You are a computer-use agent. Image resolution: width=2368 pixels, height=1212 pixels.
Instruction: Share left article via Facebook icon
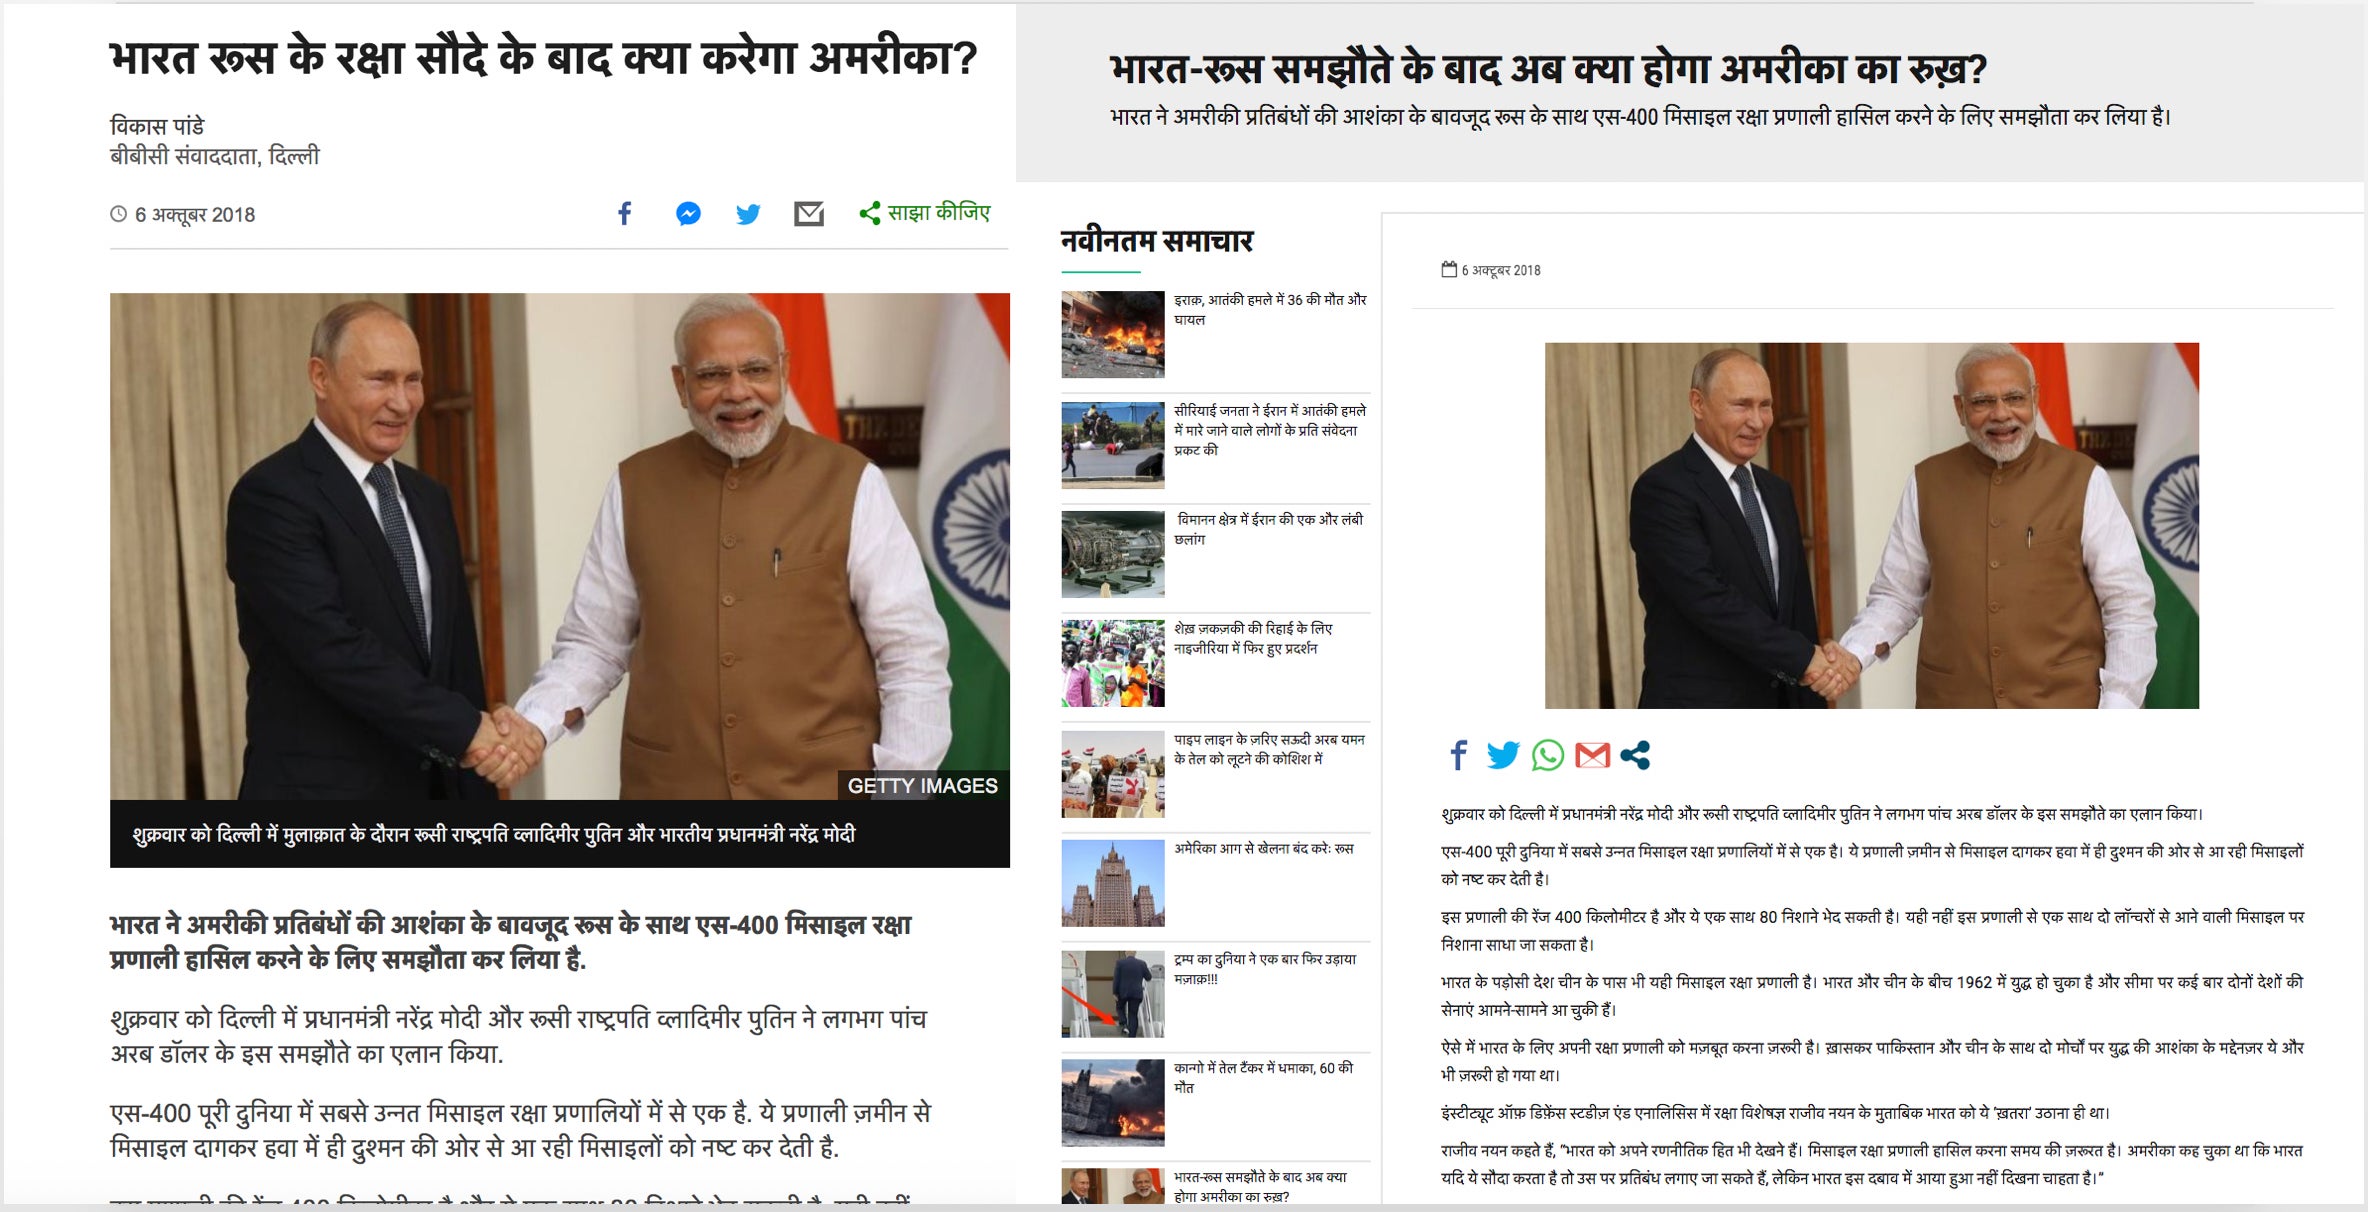coord(624,213)
